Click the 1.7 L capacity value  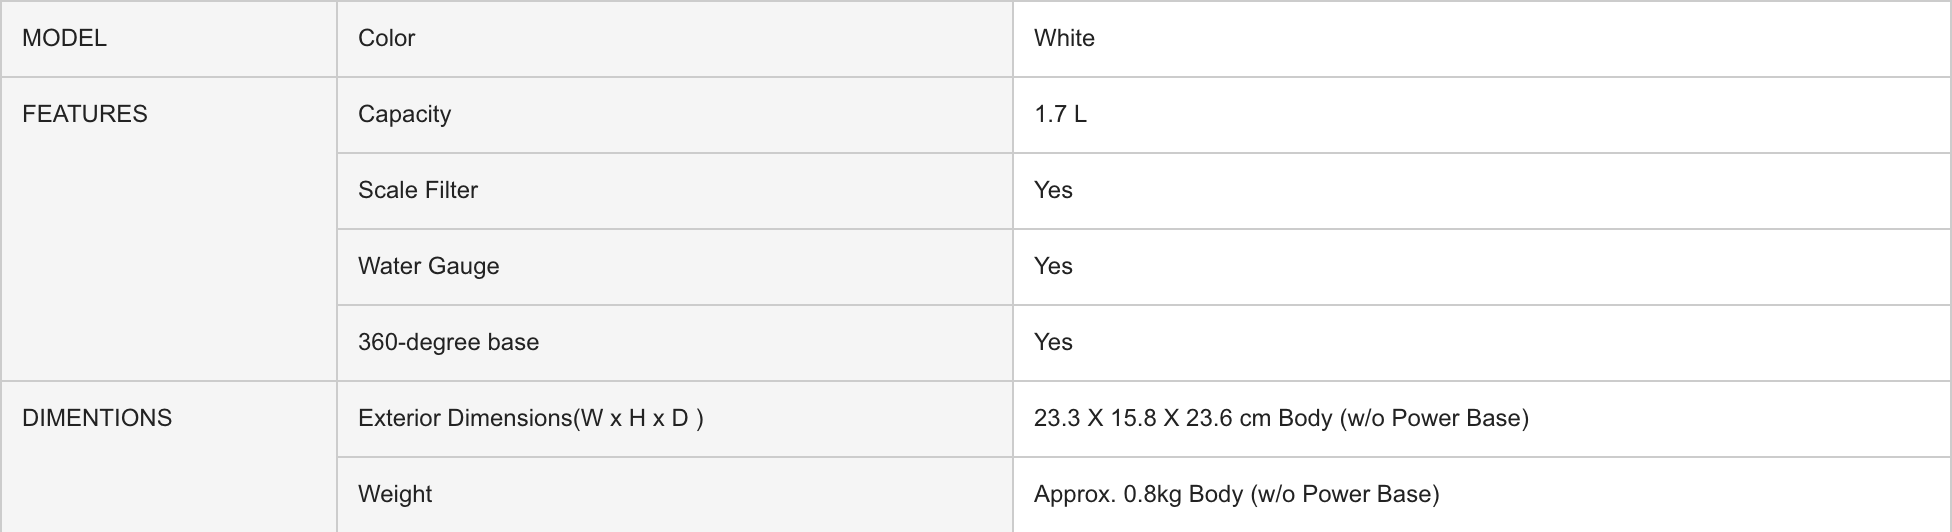tap(1060, 114)
